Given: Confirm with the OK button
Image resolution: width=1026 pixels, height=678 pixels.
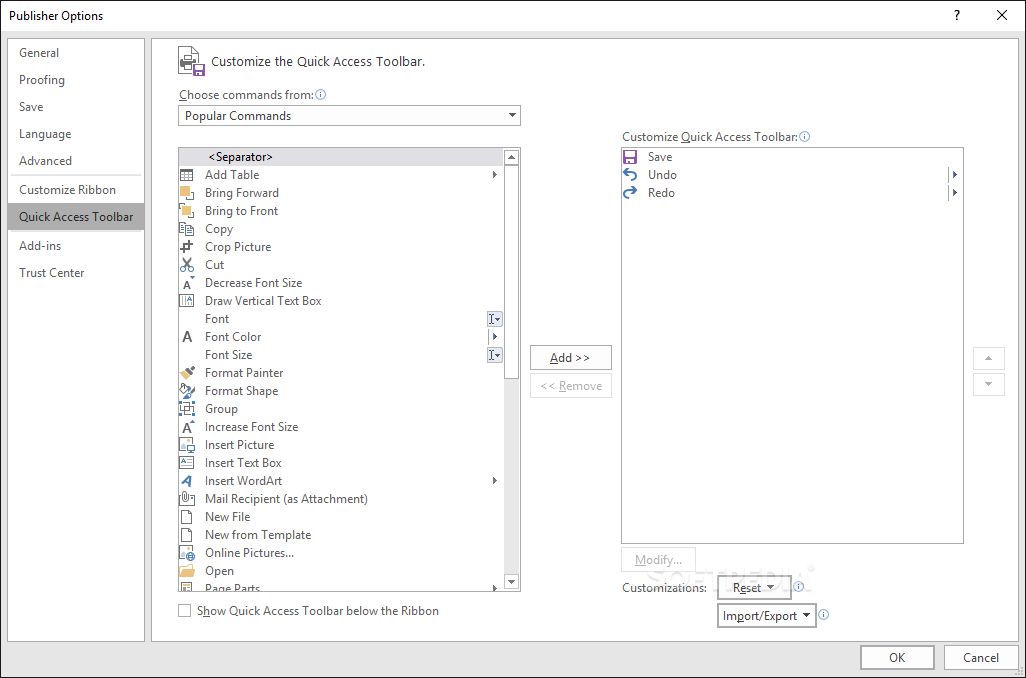Looking at the screenshot, I should point(896,658).
